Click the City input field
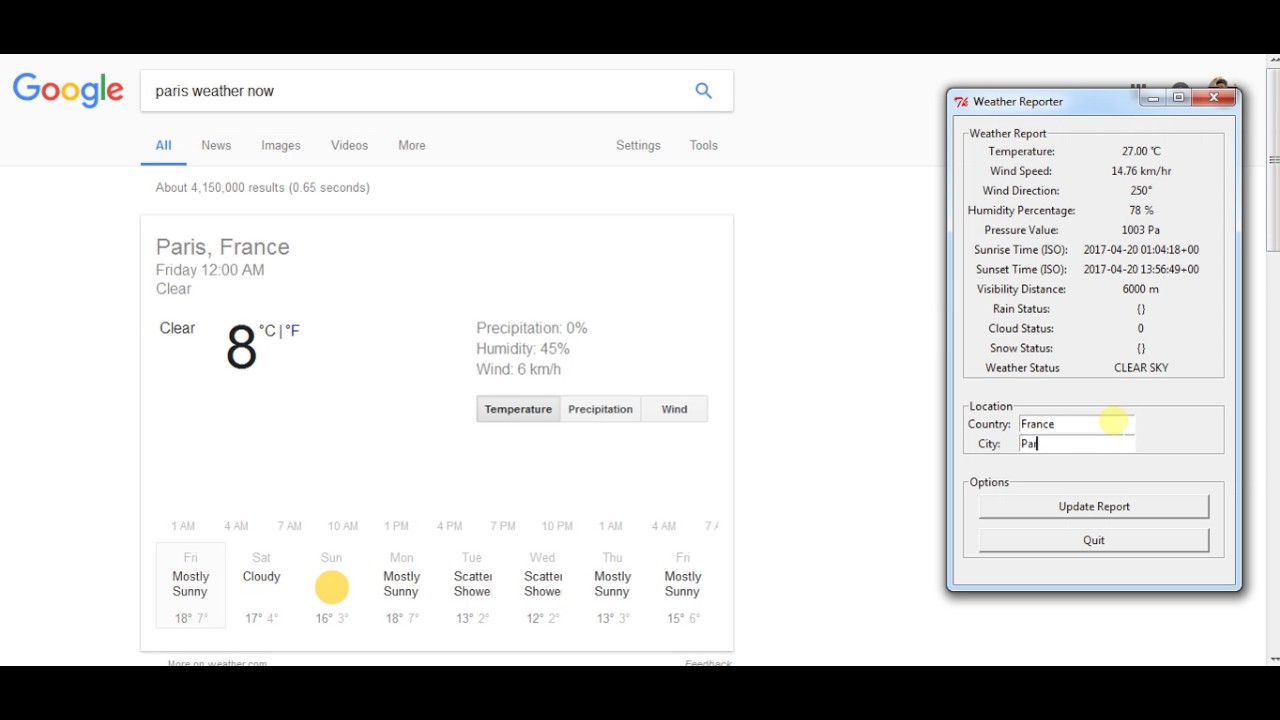This screenshot has width=1280, height=720. coord(1077,444)
